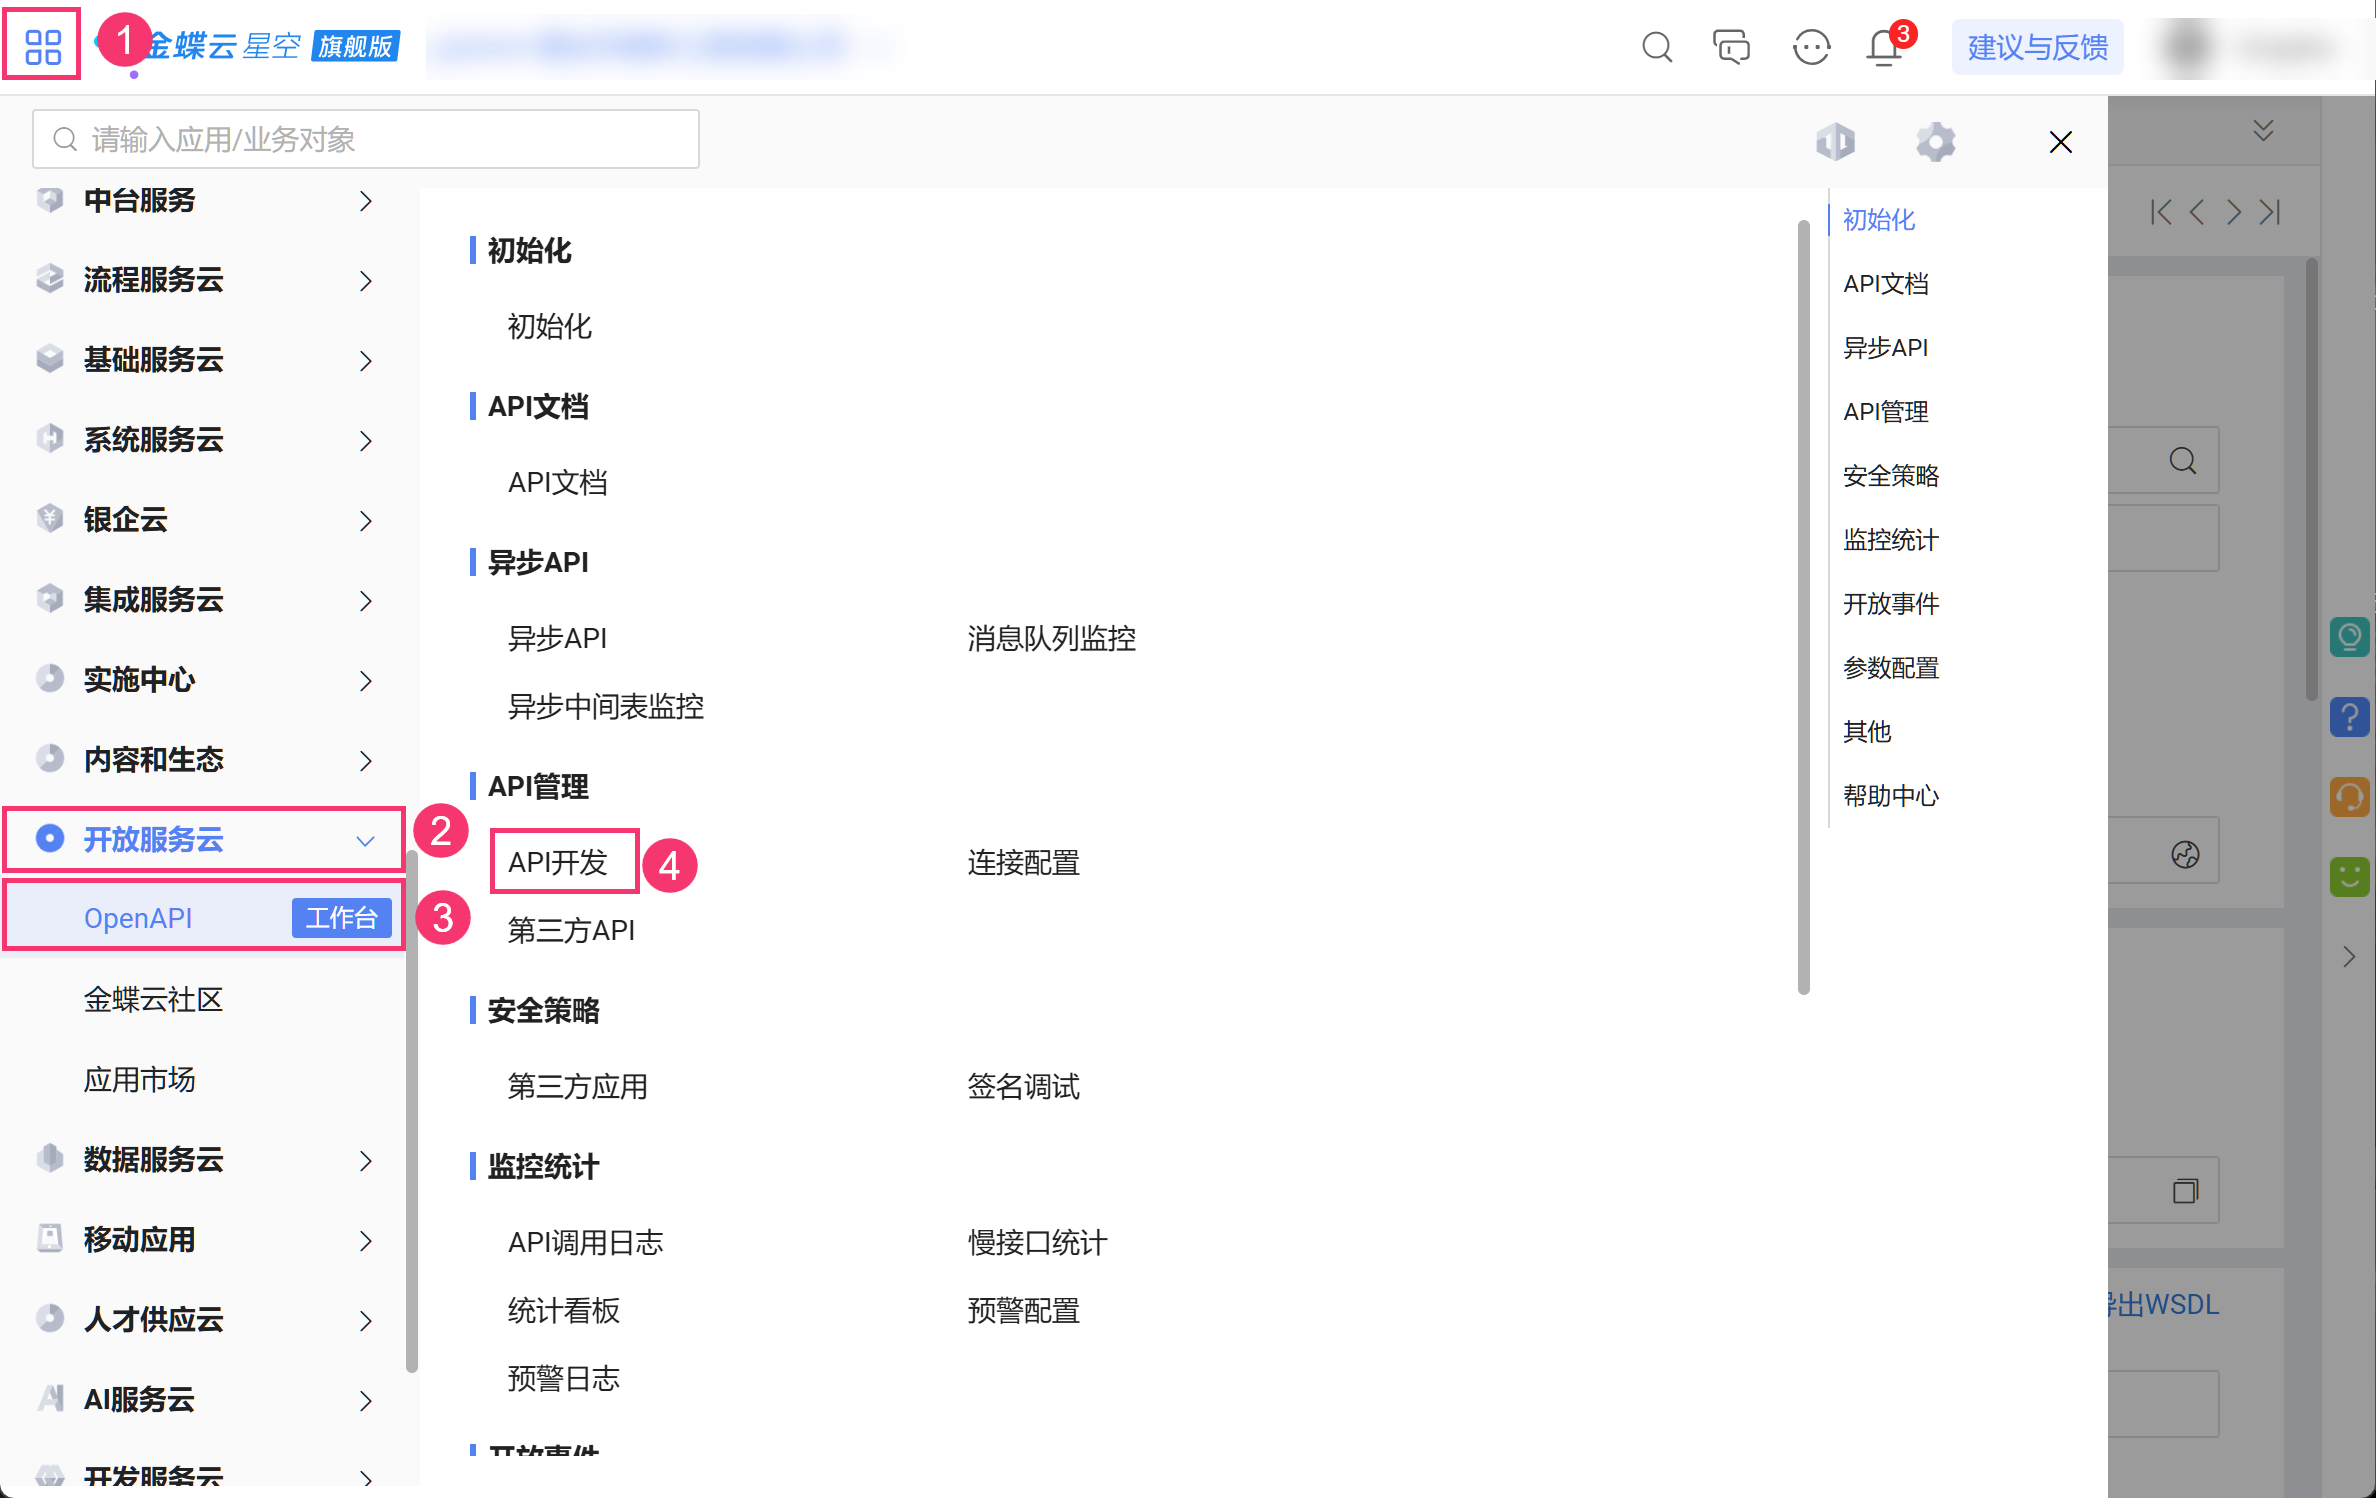Open blue question mark help icon
This screenshot has width=2376, height=1498.
point(2349,717)
